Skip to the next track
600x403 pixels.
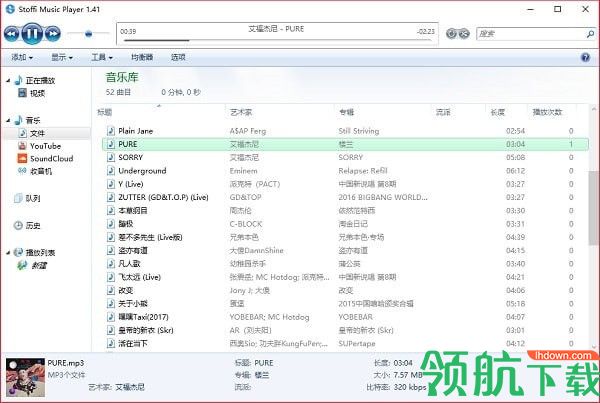(x=53, y=34)
